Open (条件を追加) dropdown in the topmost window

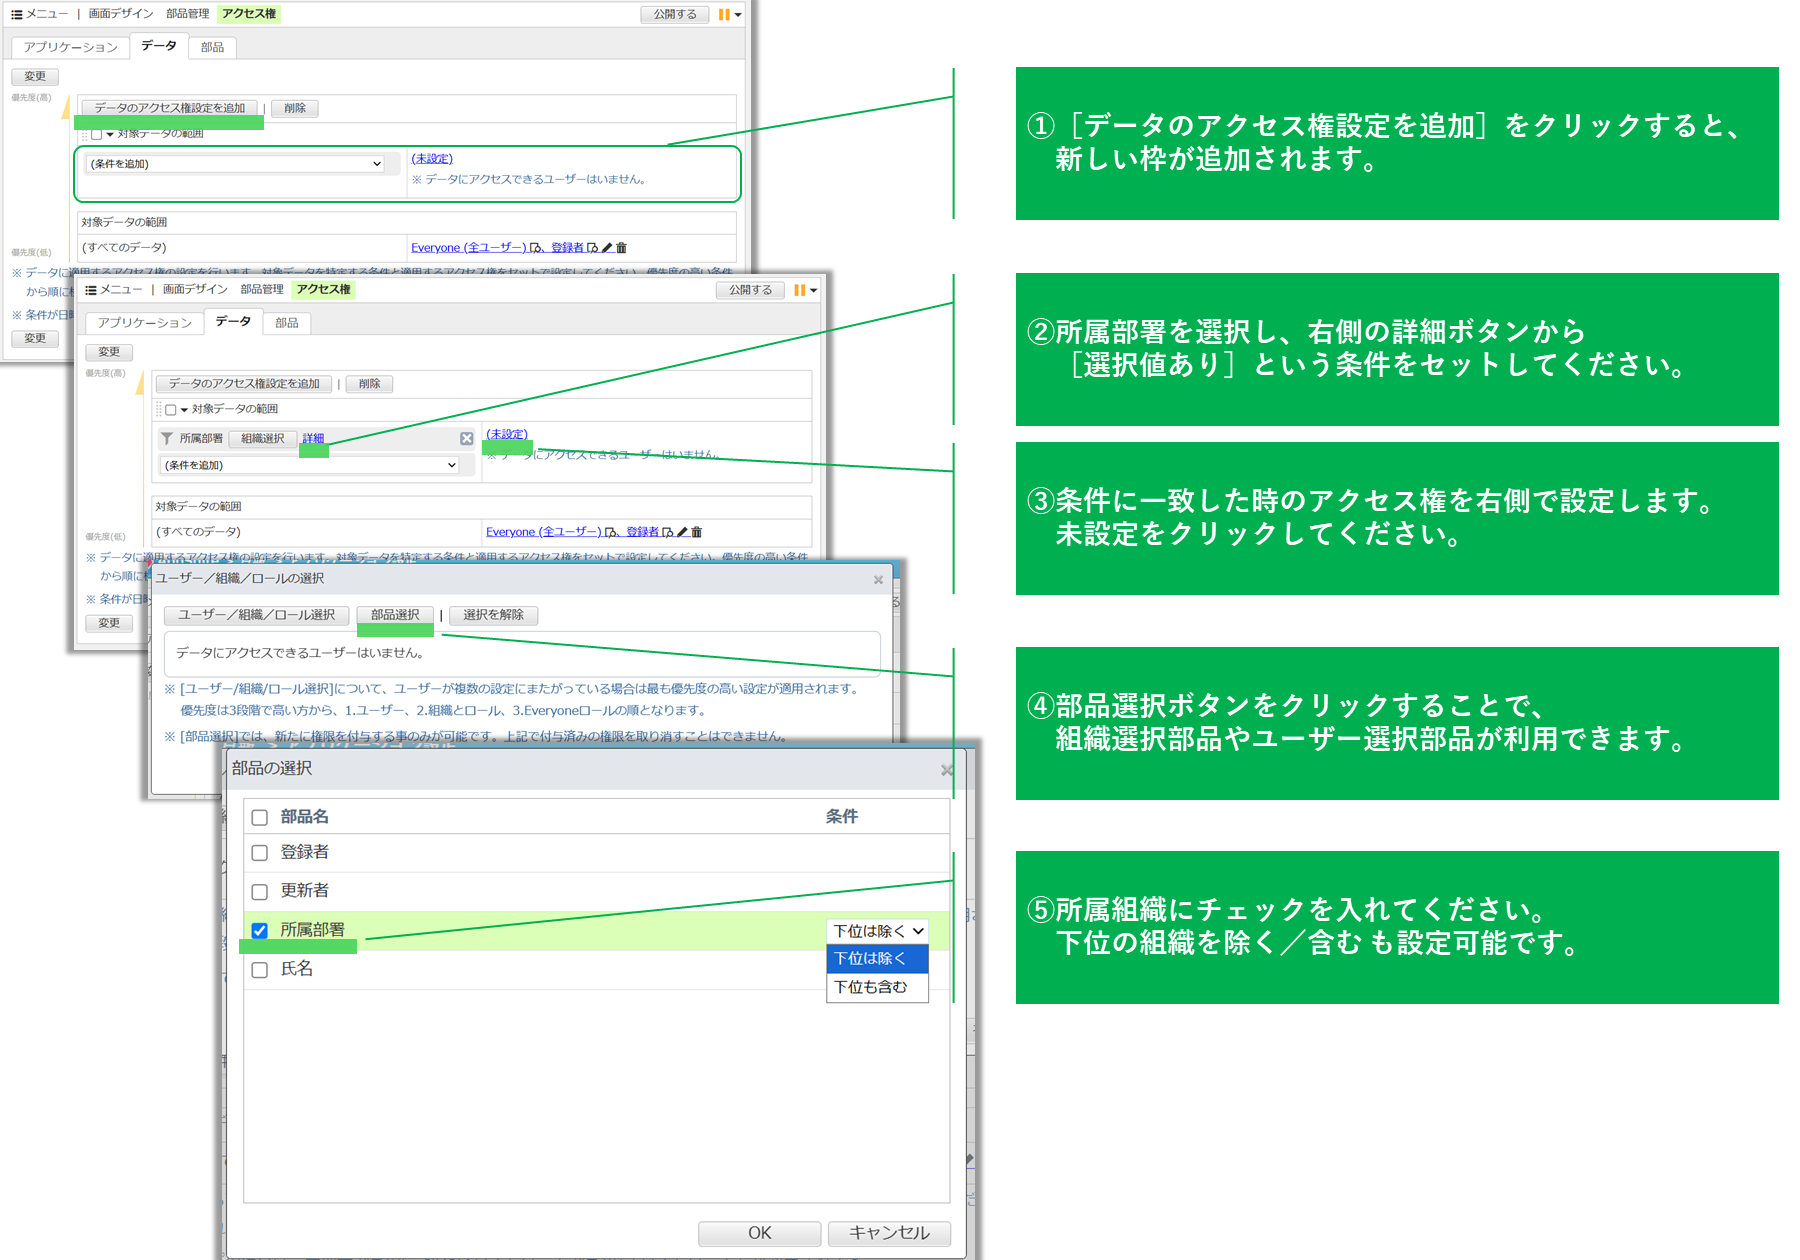click(x=236, y=164)
